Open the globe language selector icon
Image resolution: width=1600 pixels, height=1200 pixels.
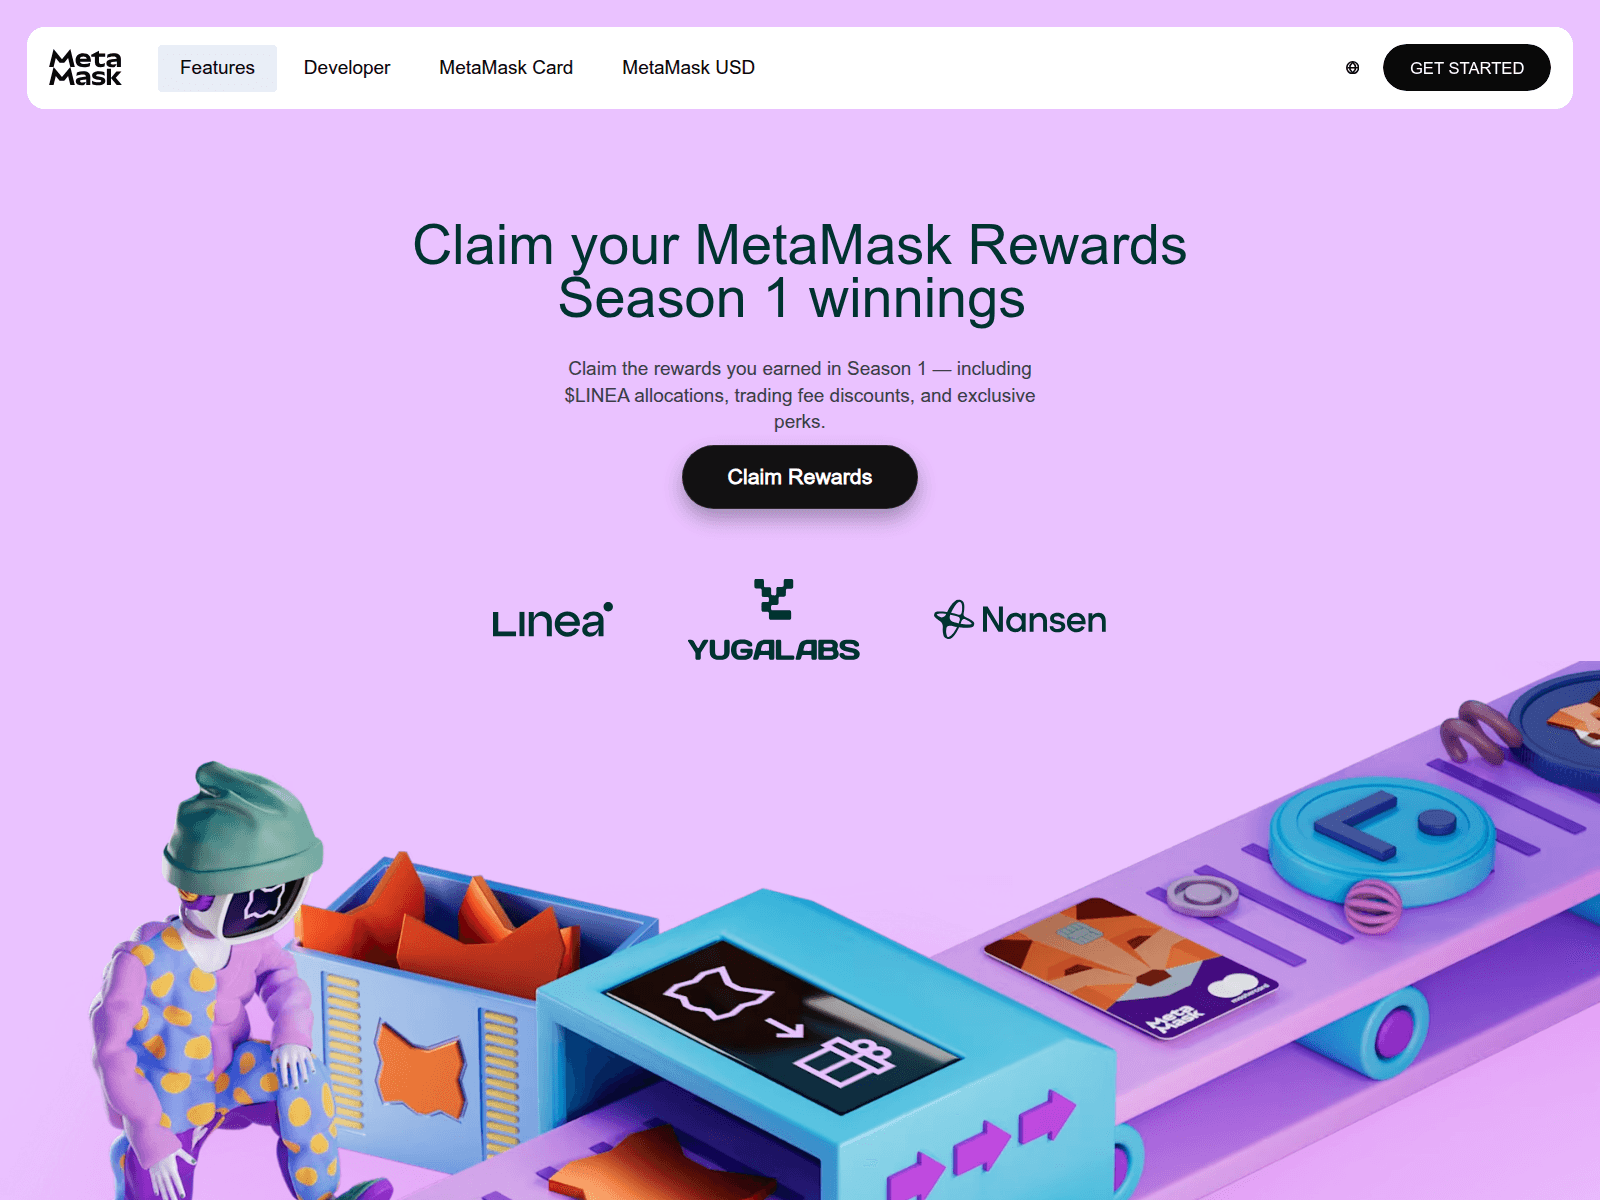[1352, 68]
